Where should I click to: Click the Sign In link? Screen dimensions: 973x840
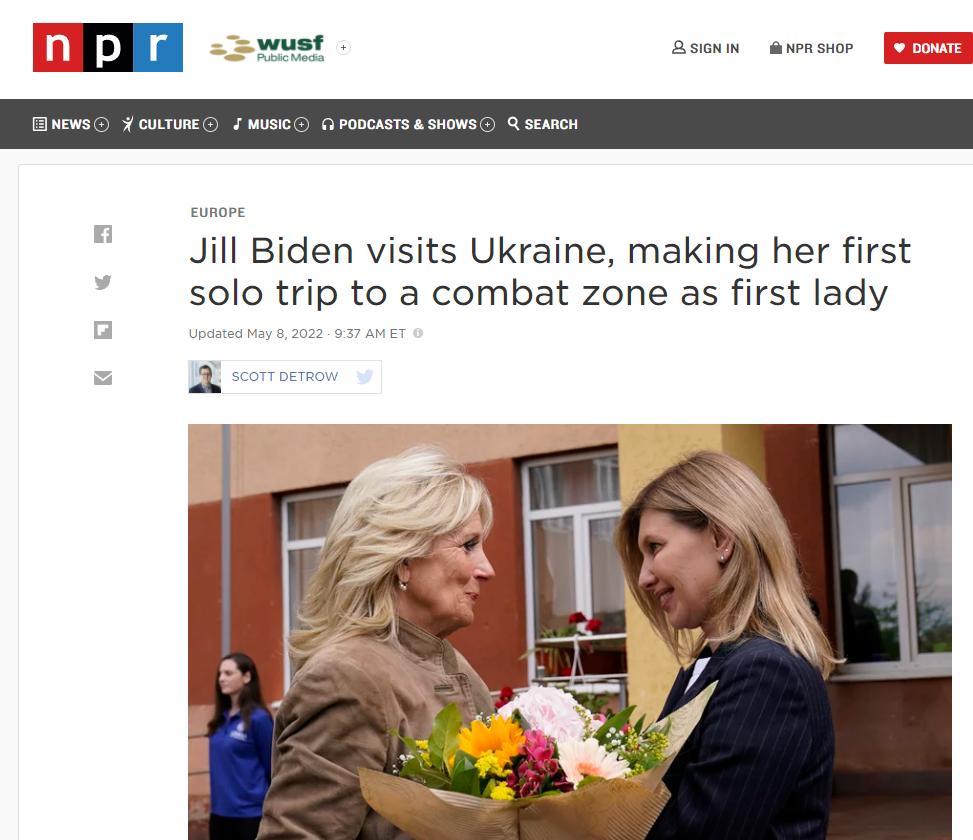click(x=706, y=48)
